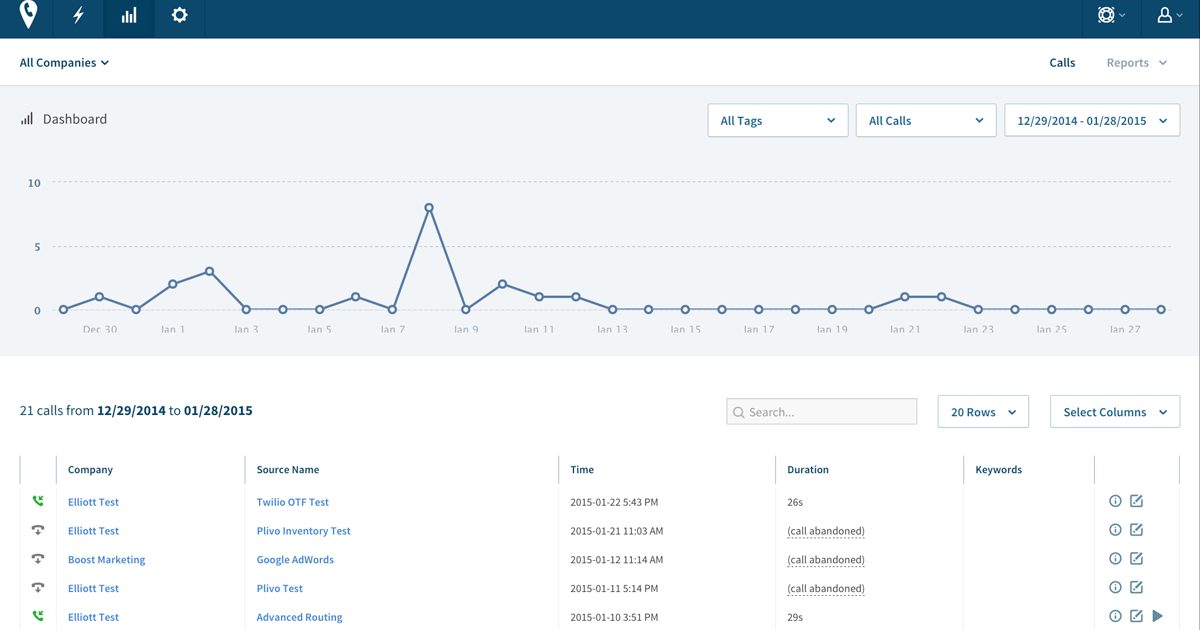Open the gear settings icon
The width and height of the screenshot is (1200, 630).
pos(179,16)
